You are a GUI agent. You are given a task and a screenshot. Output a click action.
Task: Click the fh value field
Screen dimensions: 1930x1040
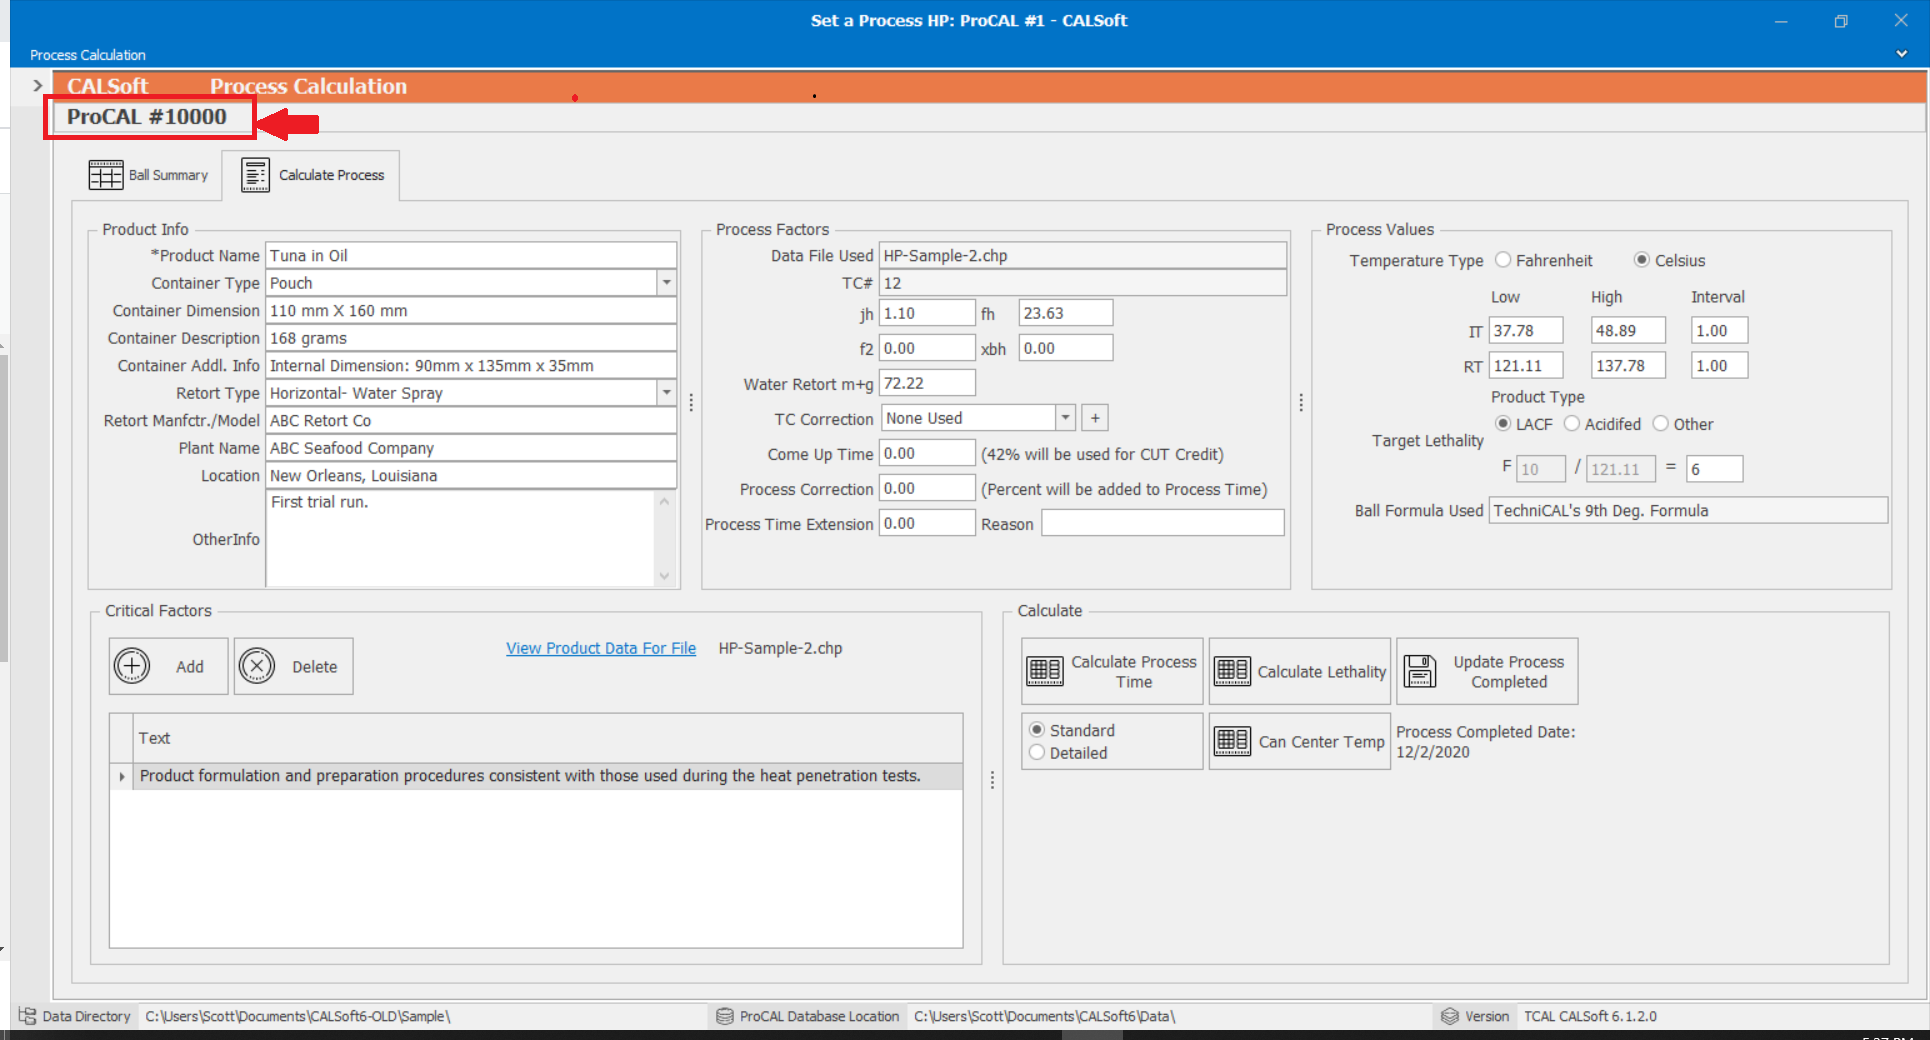coord(1065,313)
